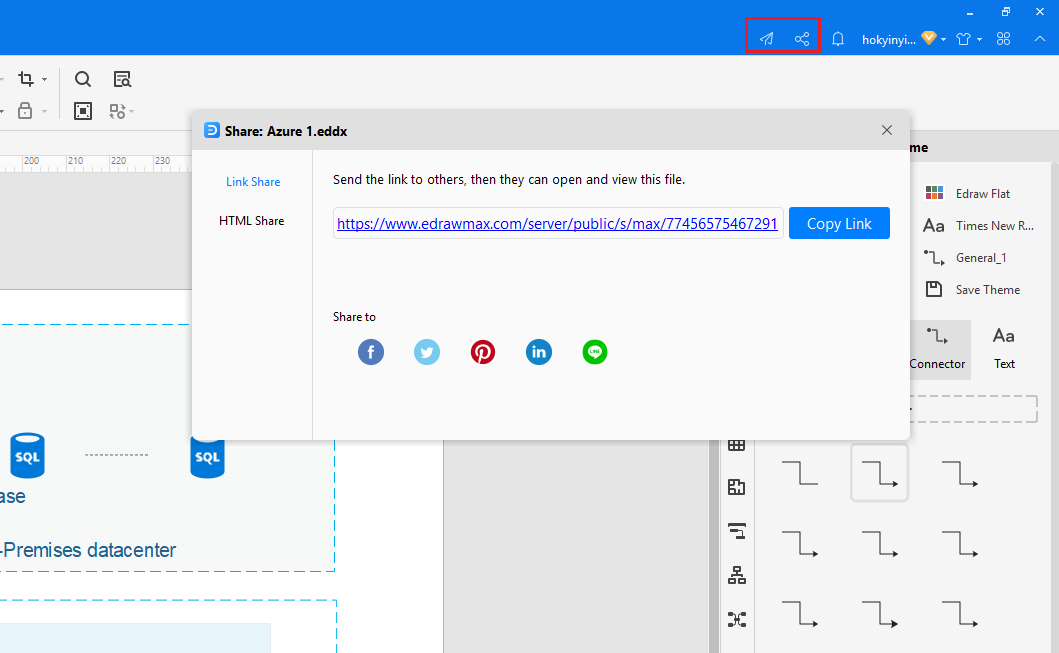
Task: Pick the highlighted connector style thumbnail
Action: point(879,473)
